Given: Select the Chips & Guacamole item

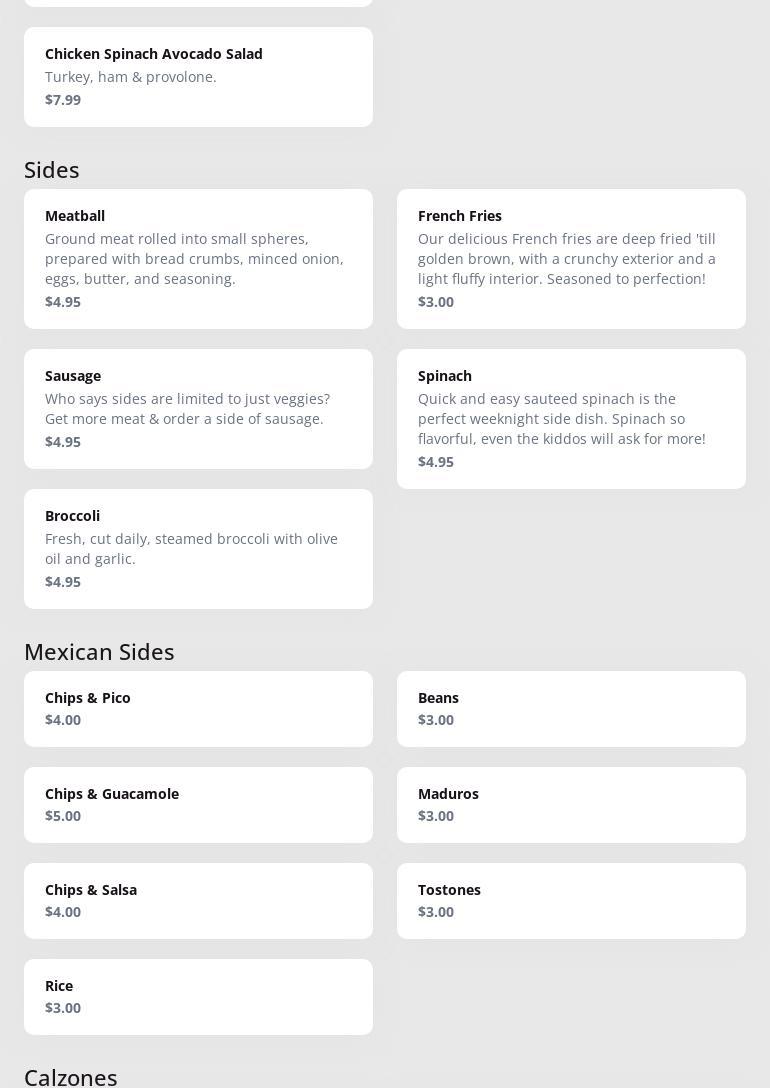Looking at the screenshot, I should 198,804.
